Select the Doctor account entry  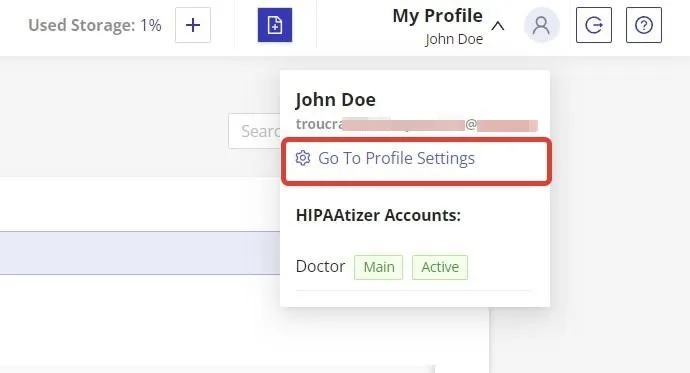320,267
